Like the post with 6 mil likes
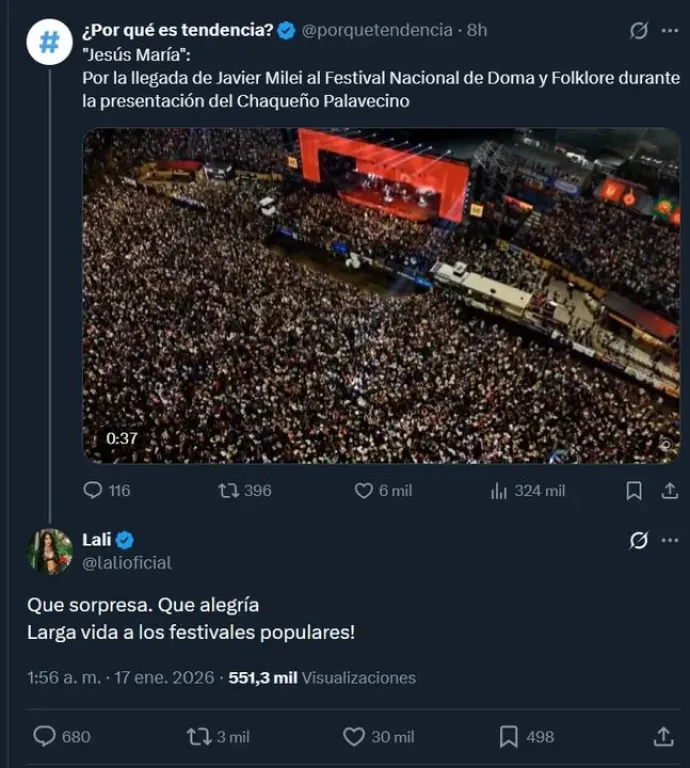Screen dimensions: 690x768 point(364,490)
